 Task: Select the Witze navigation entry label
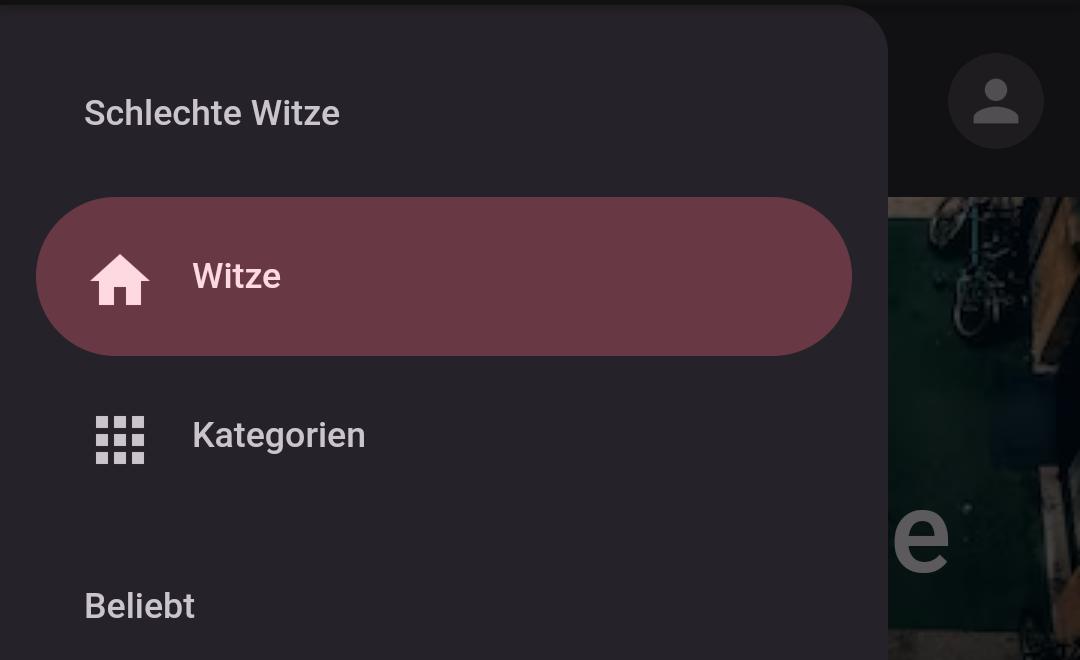click(236, 276)
